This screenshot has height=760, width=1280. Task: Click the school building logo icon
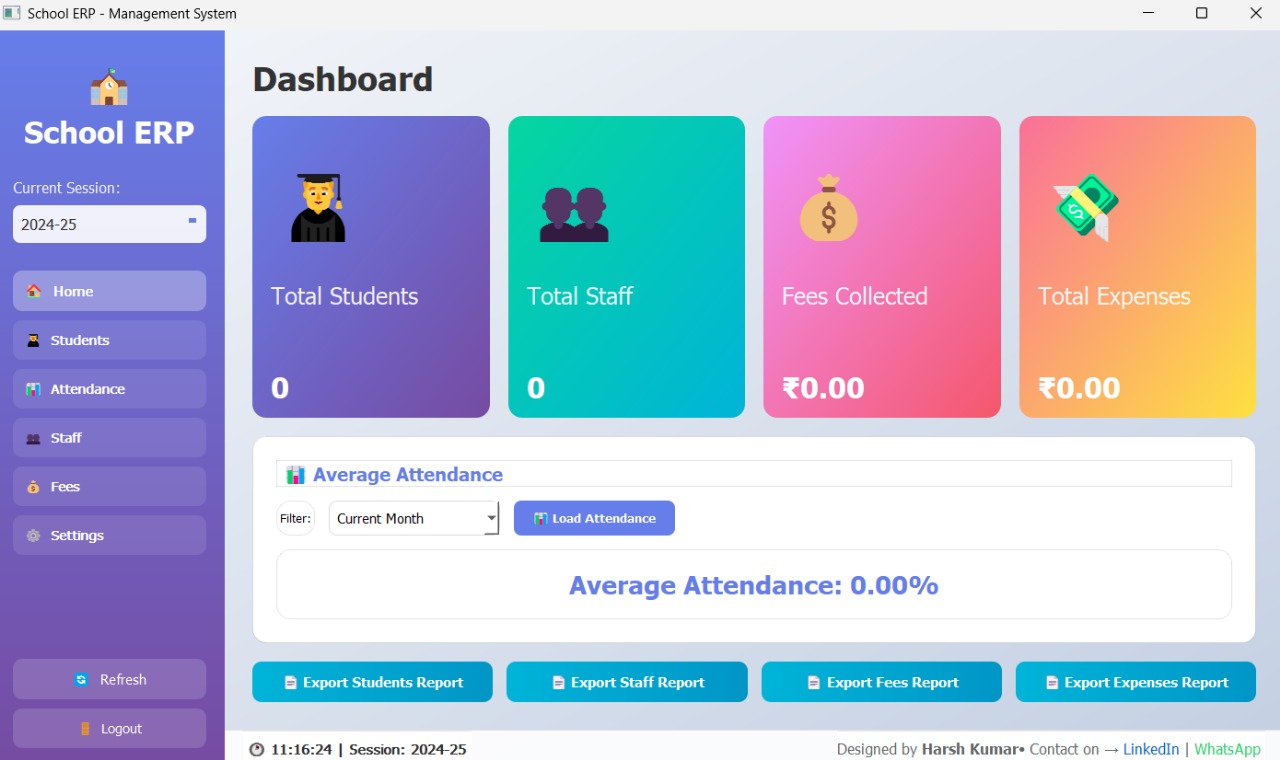[109, 88]
